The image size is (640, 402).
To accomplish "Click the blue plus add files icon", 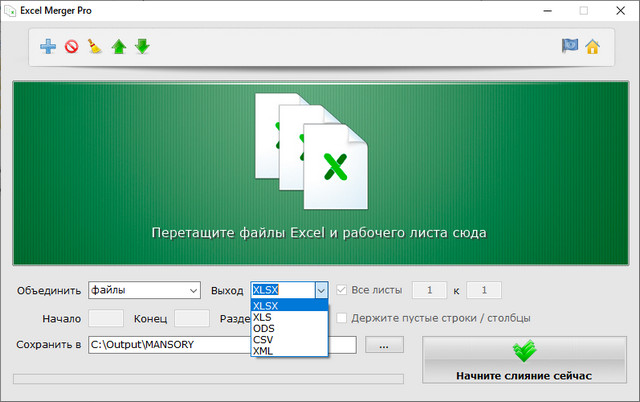I will click(x=48, y=46).
